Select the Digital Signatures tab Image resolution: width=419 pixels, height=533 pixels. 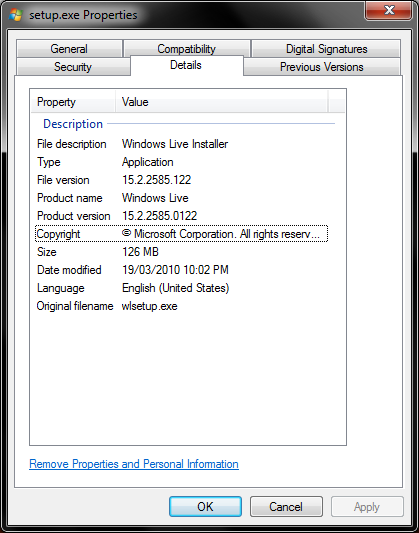coord(326,49)
